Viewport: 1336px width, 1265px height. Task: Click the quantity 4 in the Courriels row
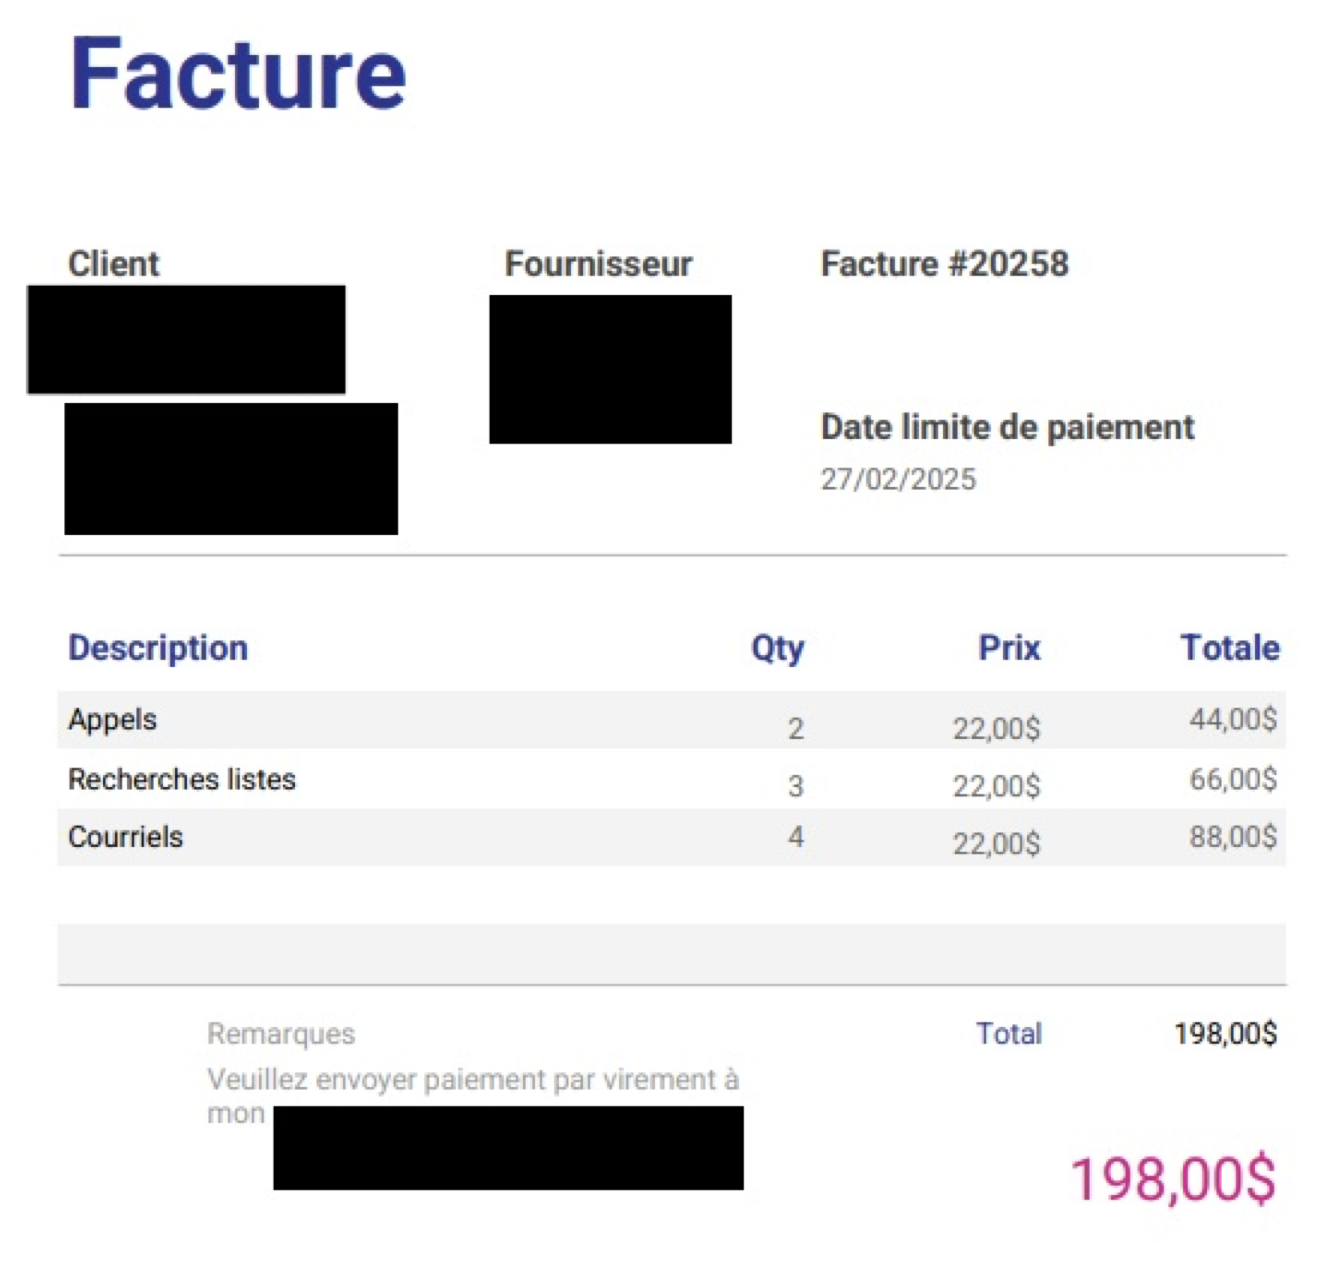[796, 837]
